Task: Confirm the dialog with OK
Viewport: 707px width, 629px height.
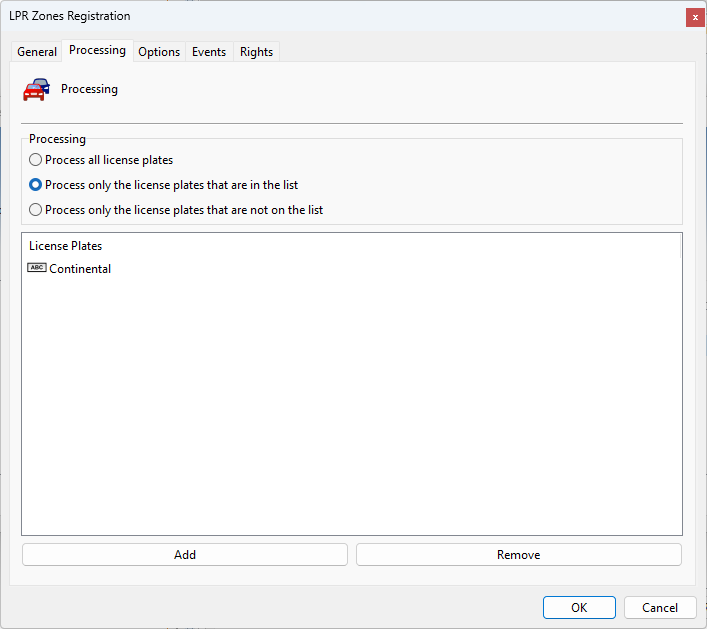Action: (579, 608)
